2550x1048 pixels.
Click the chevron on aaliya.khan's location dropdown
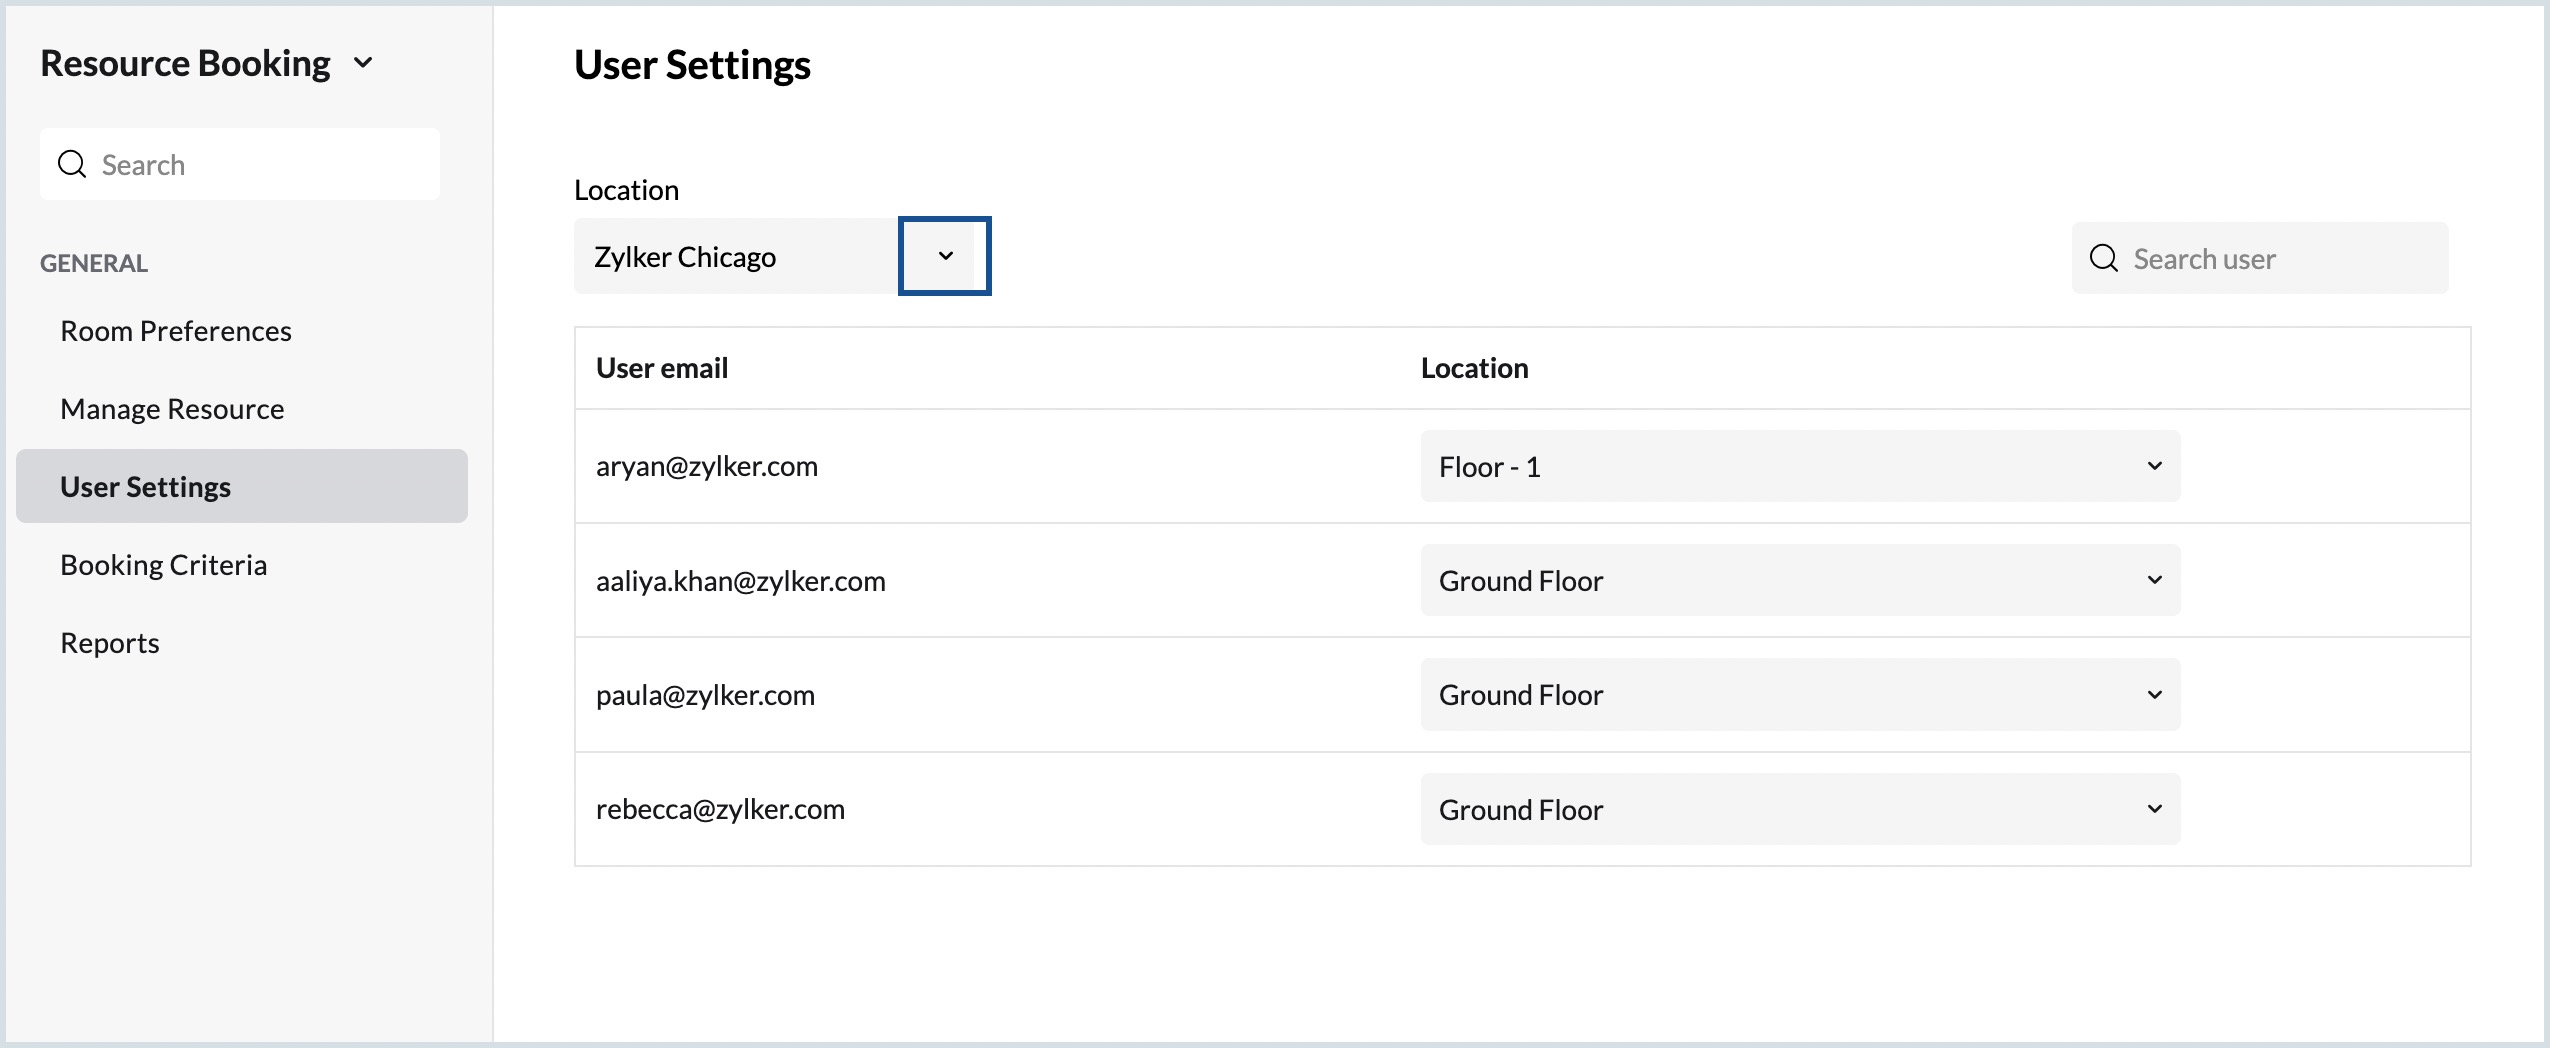click(x=2154, y=580)
